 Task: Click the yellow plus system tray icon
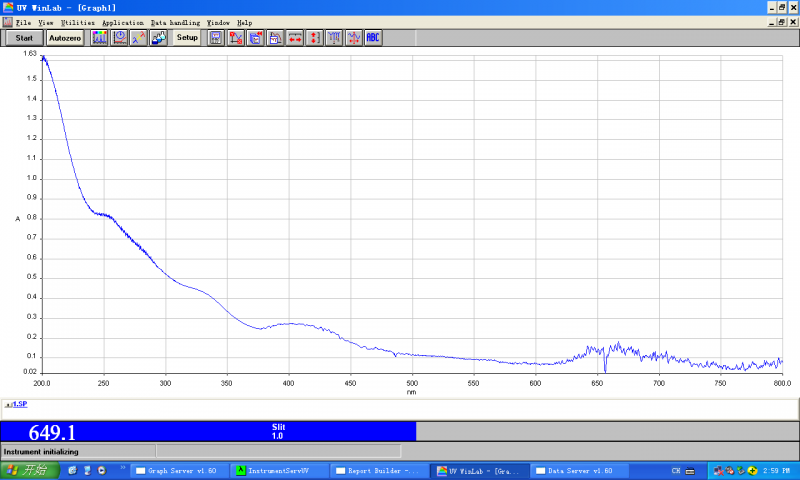752,471
